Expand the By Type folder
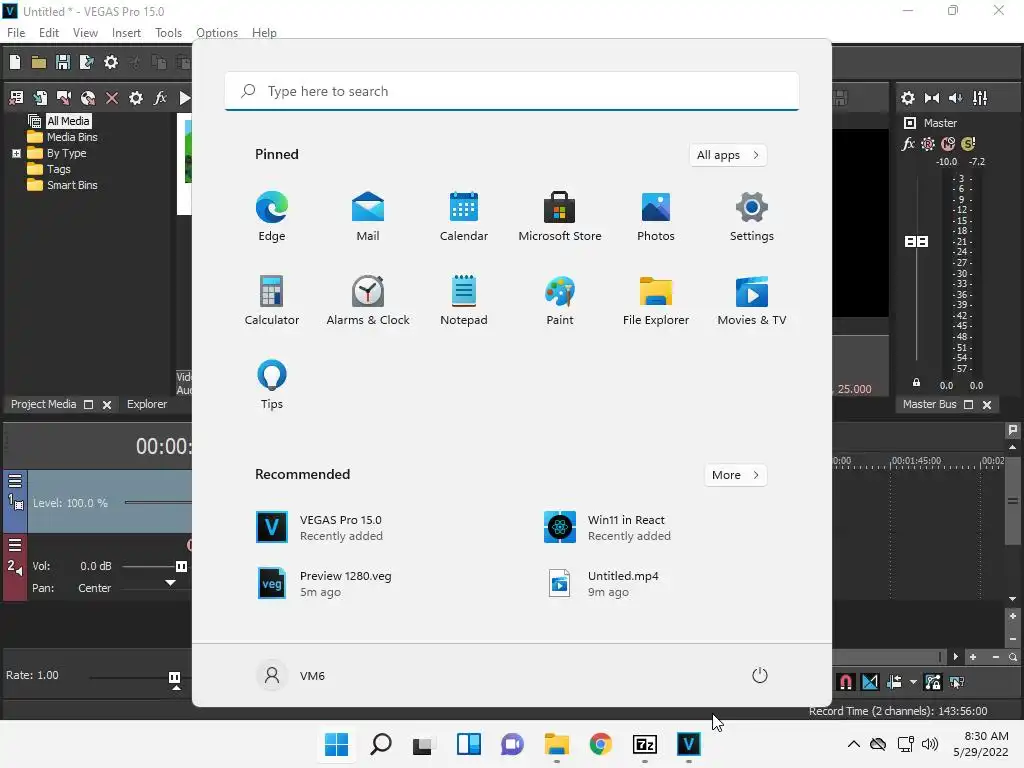The image size is (1024, 768). (16, 153)
